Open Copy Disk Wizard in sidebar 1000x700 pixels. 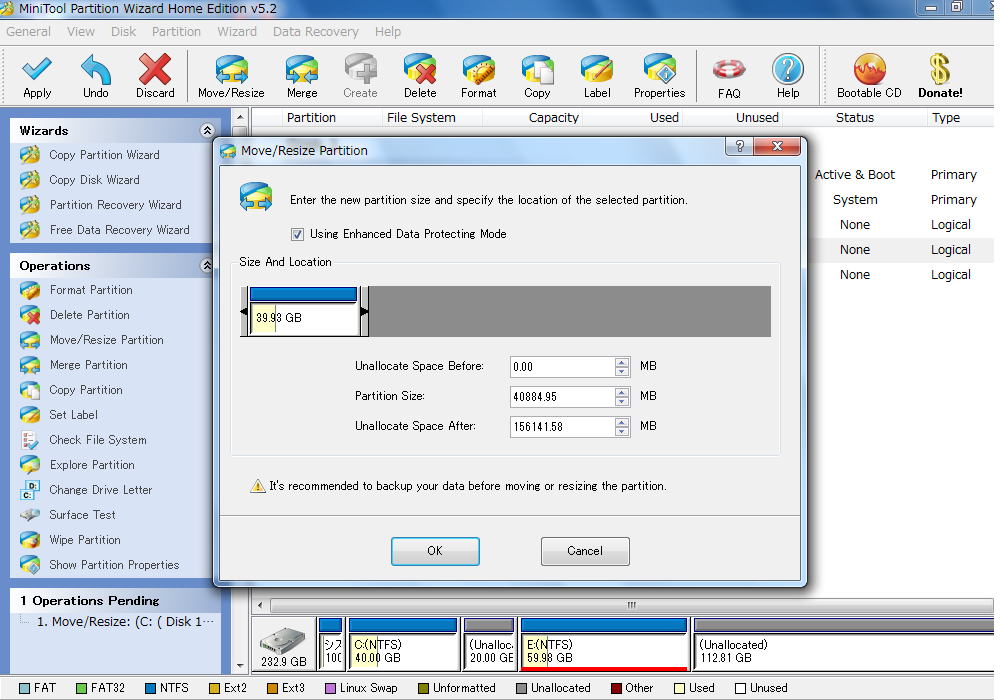[94, 180]
